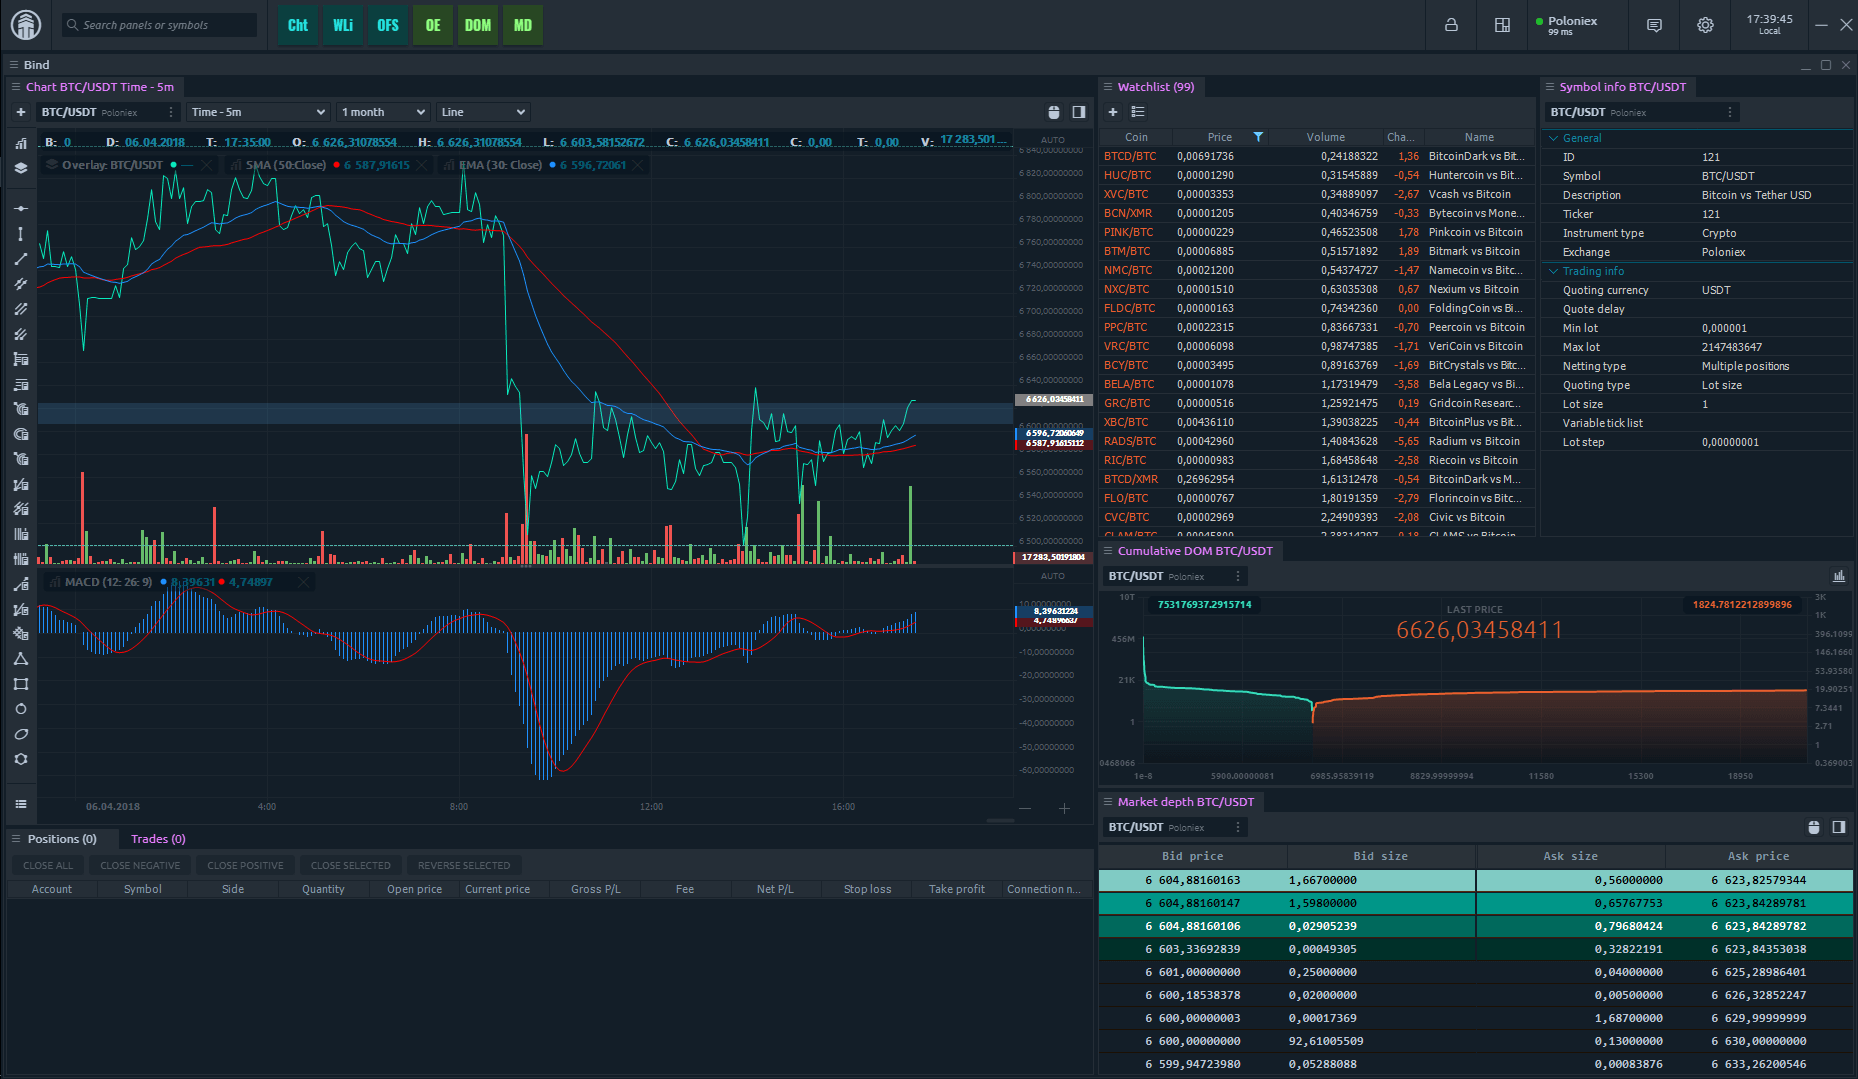The height and width of the screenshot is (1079, 1858).
Task: Select the horizontal line drawing tool
Action: [x=20, y=208]
